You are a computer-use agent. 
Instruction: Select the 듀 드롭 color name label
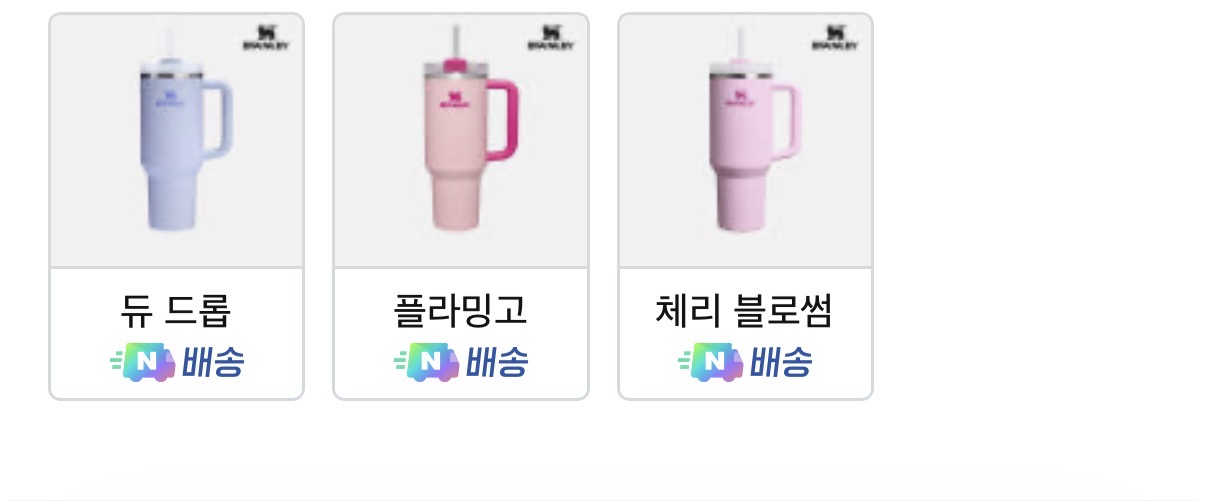point(176,311)
